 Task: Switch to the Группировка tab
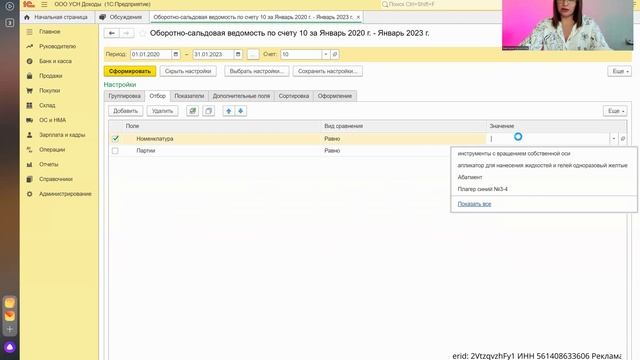click(124, 96)
